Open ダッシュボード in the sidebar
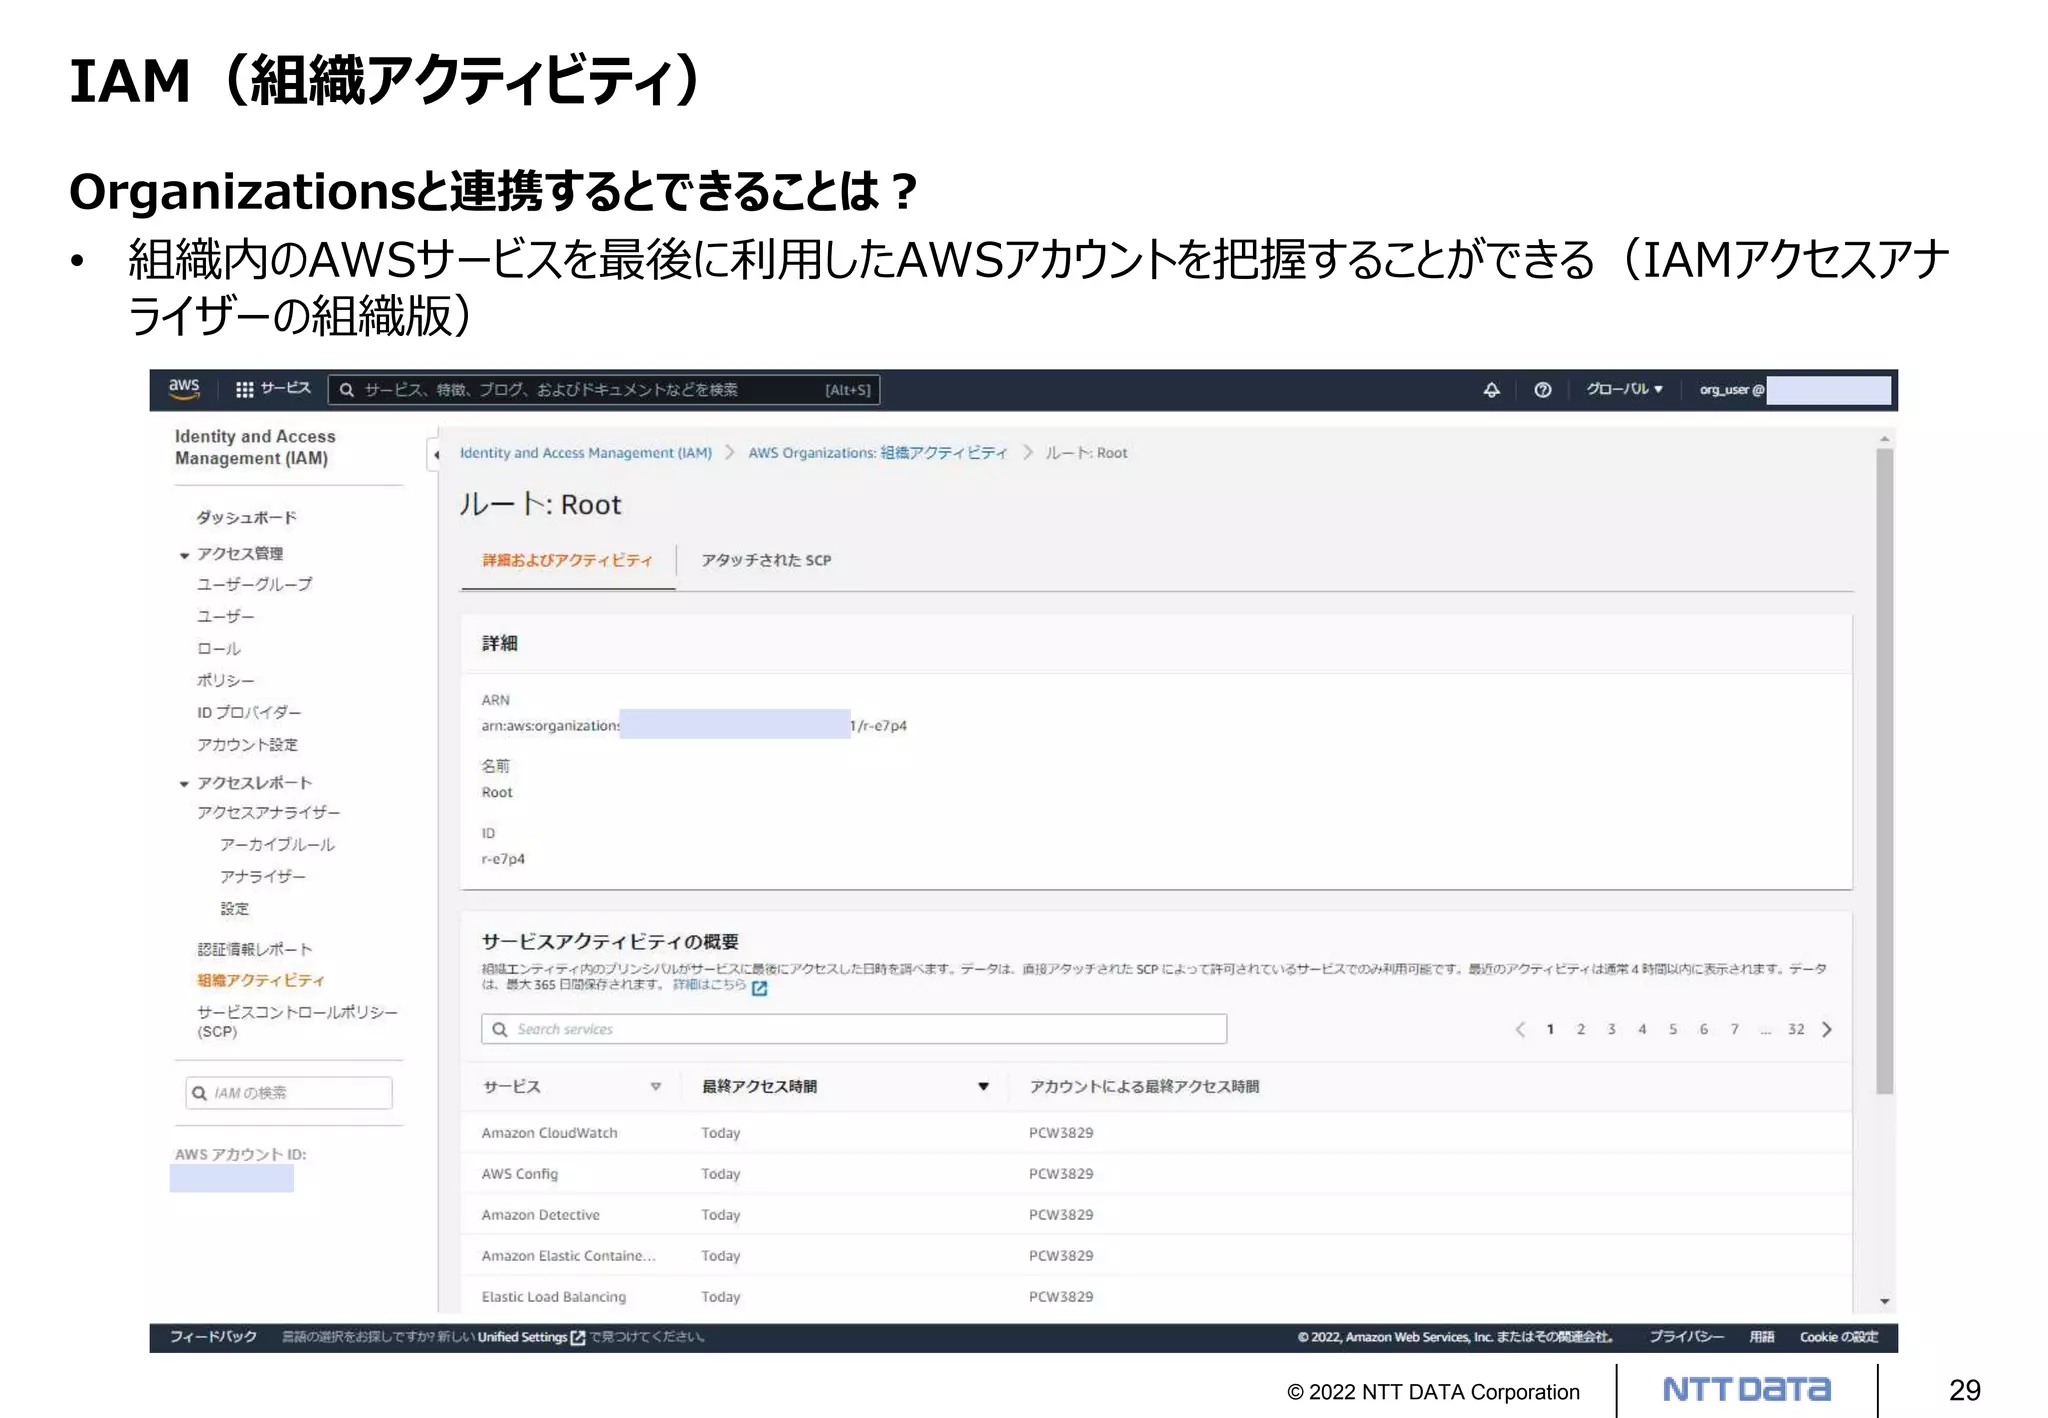Image resolution: width=2048 pixels, height=1418 pixels. 246,517
